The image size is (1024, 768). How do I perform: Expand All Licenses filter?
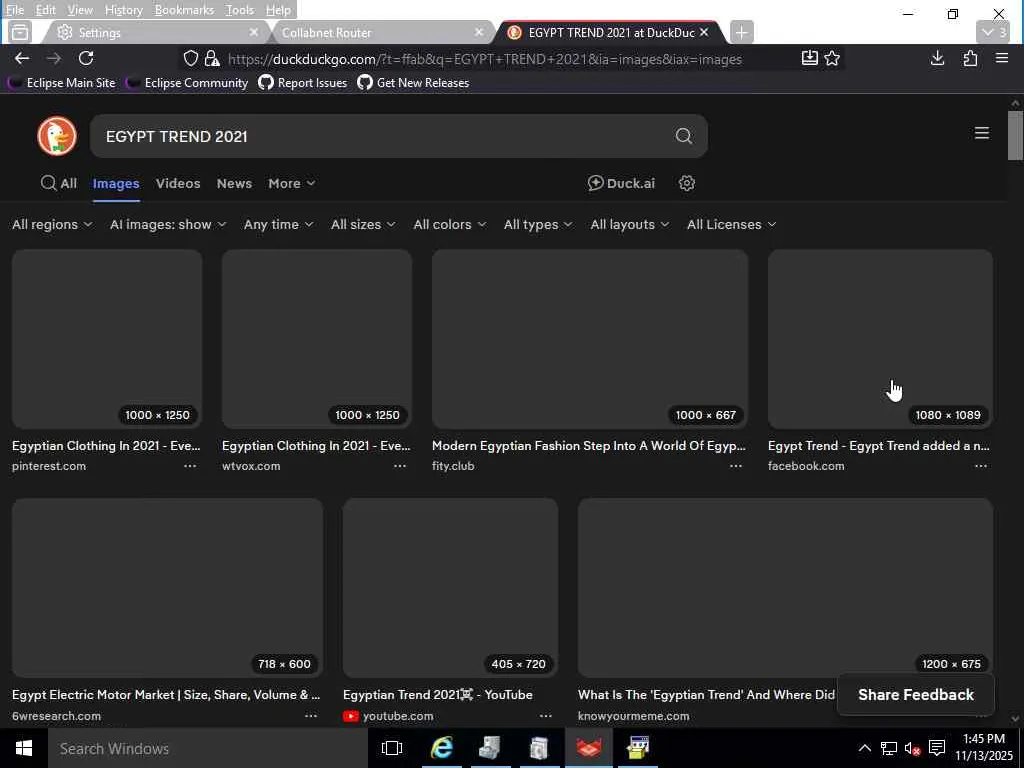coord(731,225)
